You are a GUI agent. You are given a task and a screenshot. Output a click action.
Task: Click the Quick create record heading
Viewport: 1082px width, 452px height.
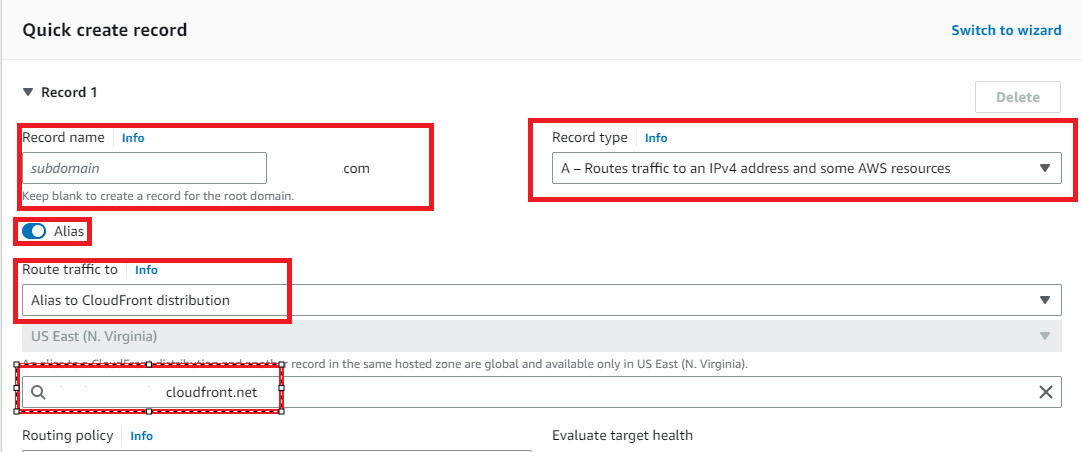tap(105, 30)
